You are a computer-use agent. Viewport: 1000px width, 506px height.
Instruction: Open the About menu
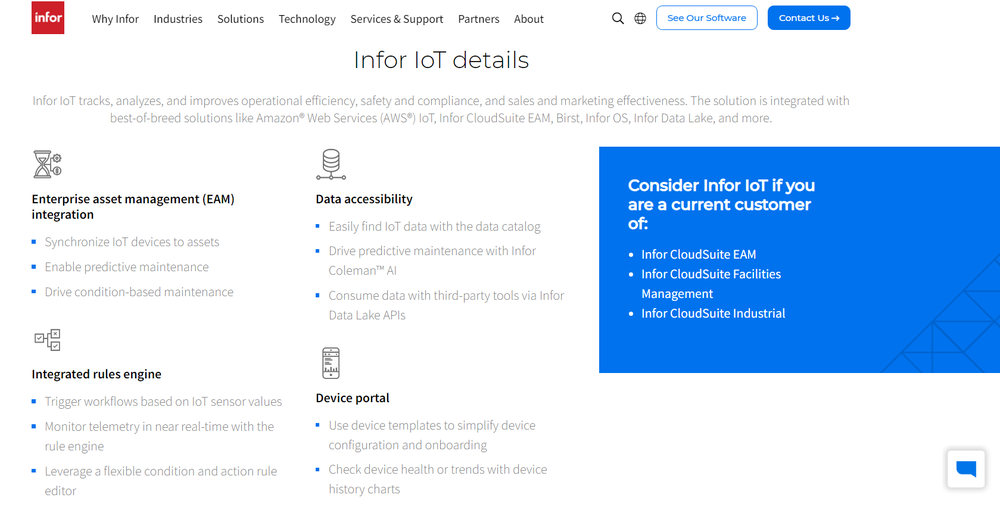click(x=529, y=19)
